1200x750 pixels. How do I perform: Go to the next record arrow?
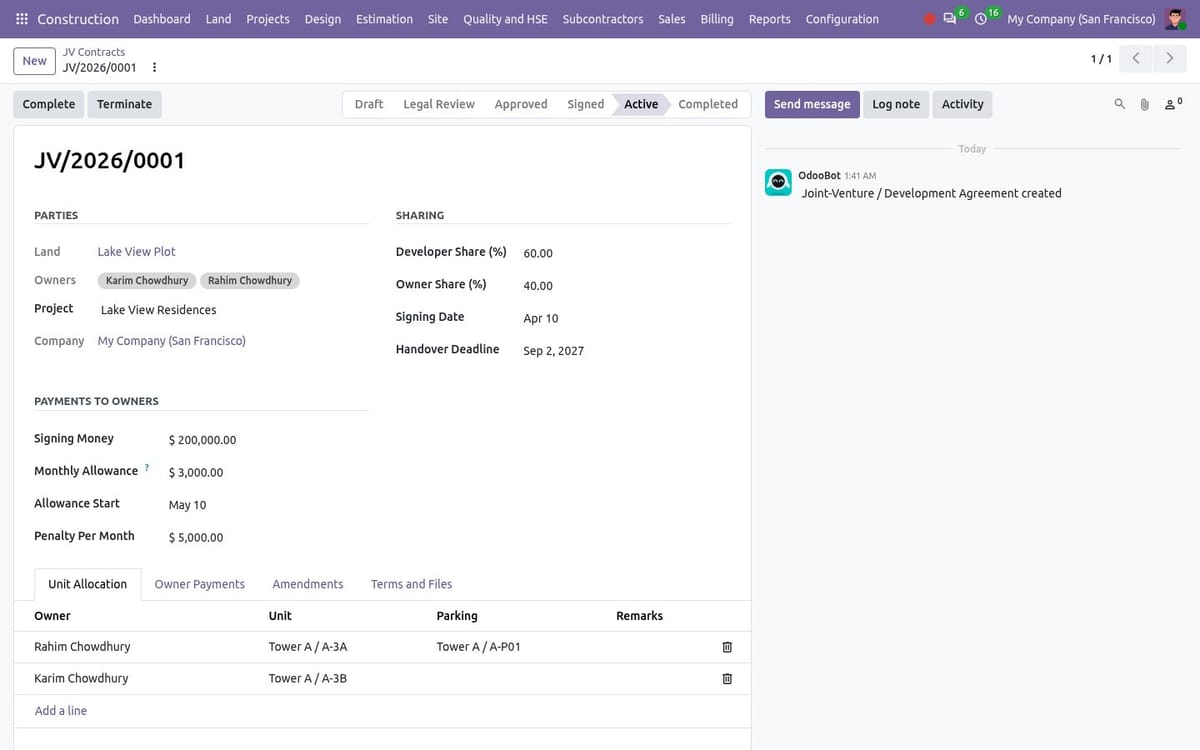click(1170, 59)
